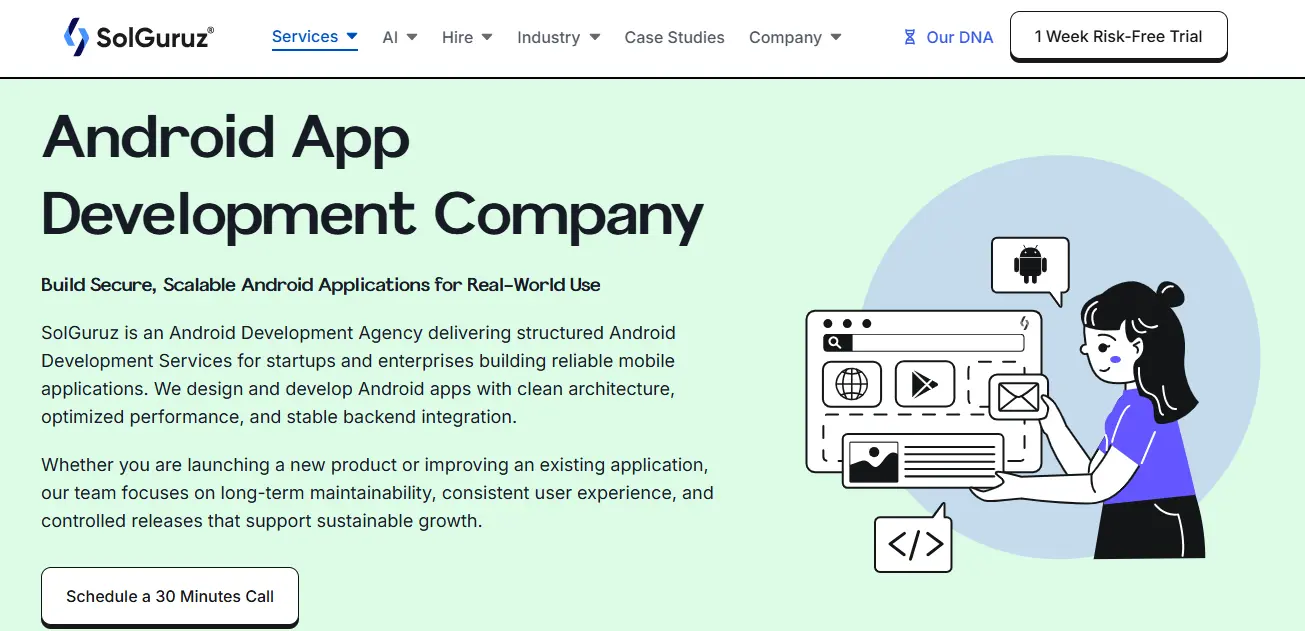Expand the Industry dropdown arrow
This screenshot has width=1305, height=631.
coord(595,37)
